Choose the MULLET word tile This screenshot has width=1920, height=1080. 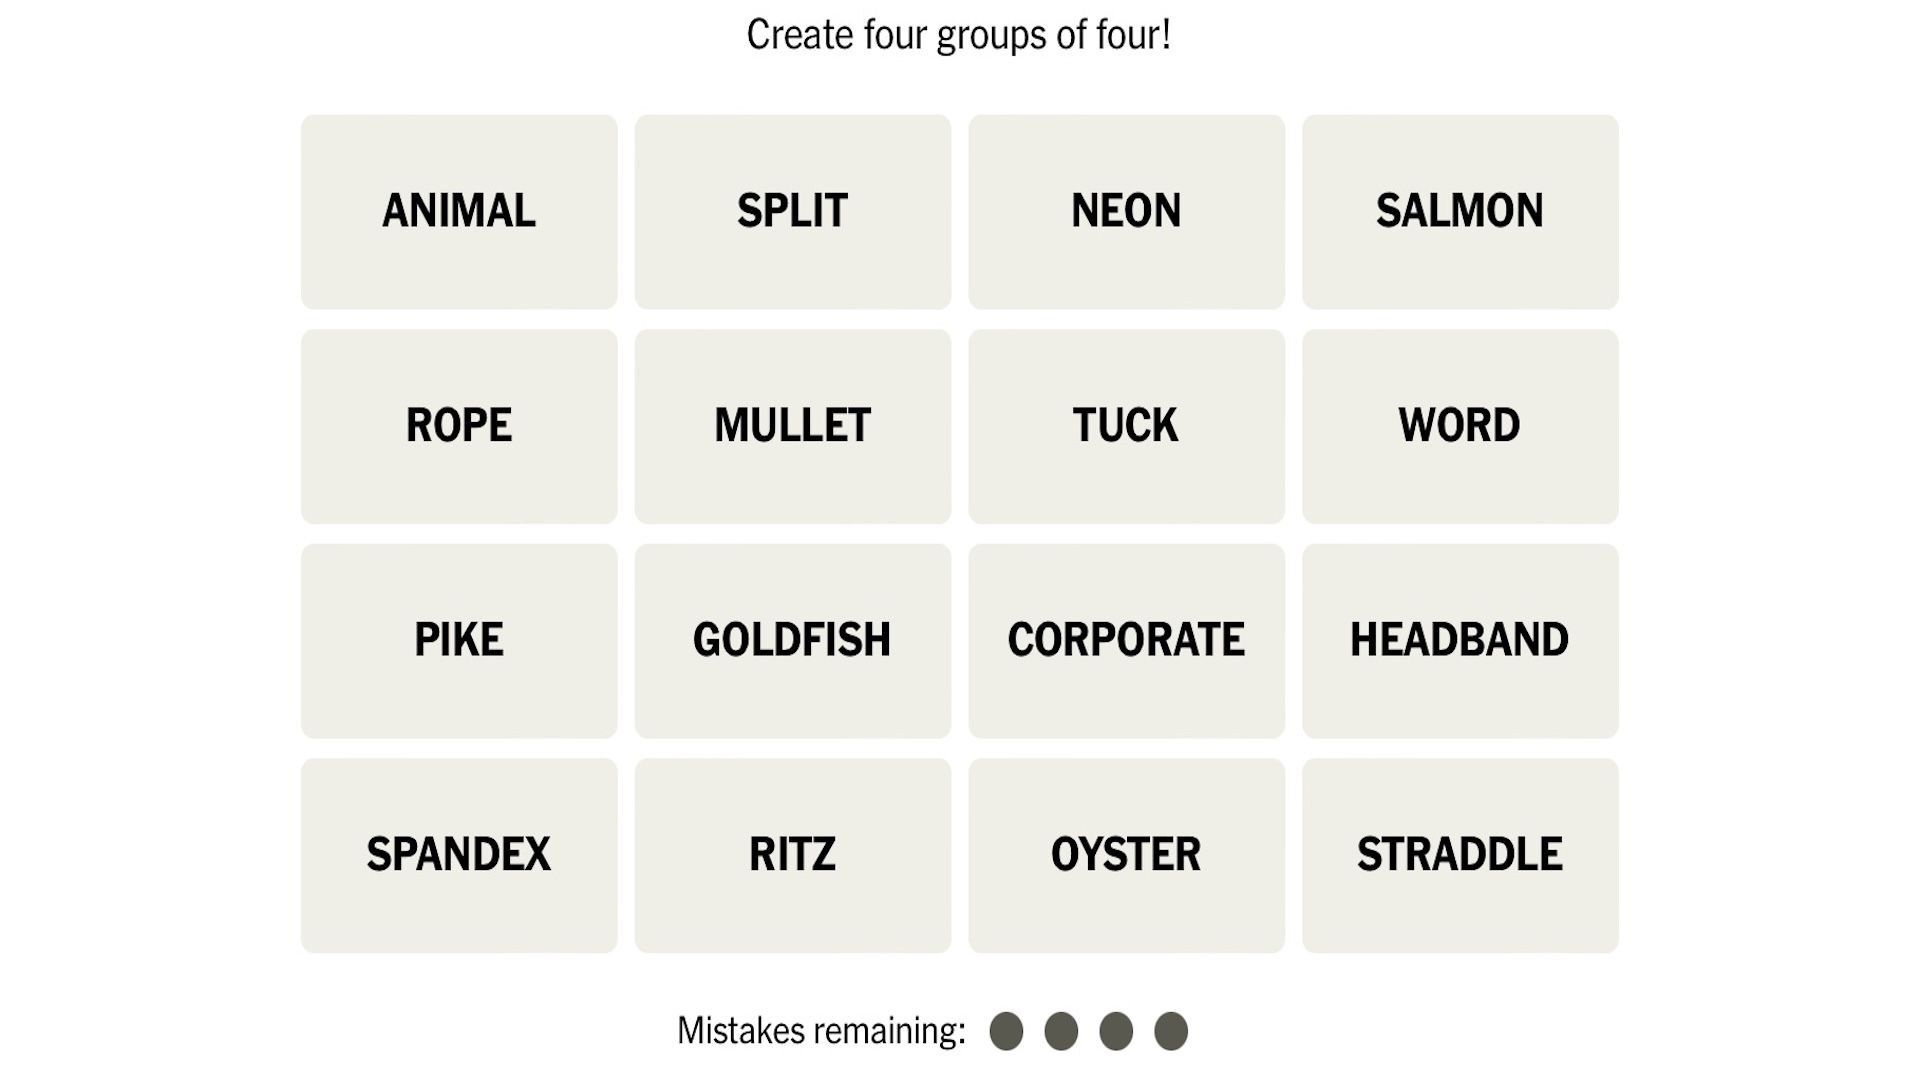point(792,426)
